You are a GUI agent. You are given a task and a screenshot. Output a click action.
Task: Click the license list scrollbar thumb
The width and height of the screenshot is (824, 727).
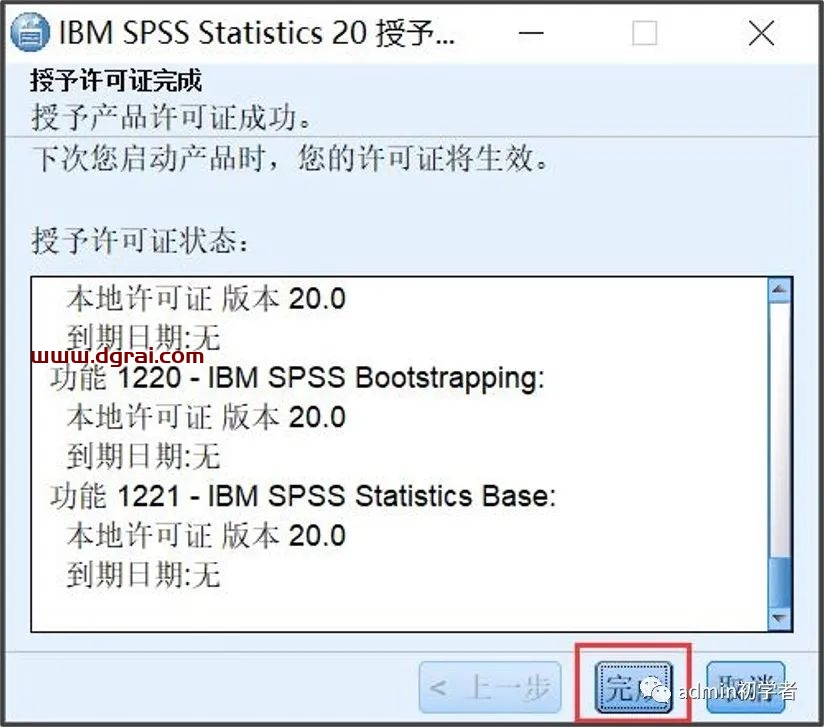pyautogui.click(x=780, y=581)
